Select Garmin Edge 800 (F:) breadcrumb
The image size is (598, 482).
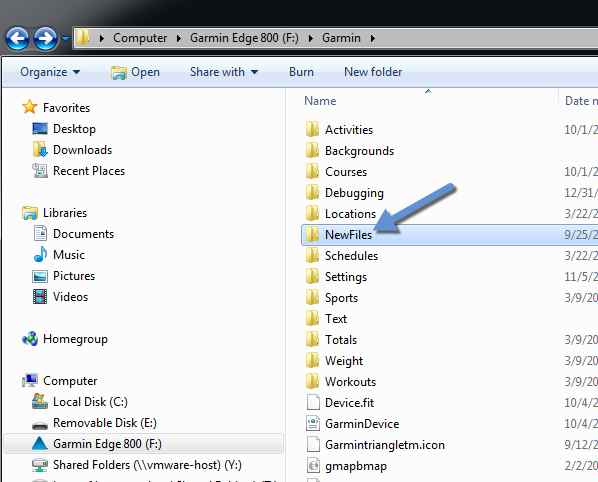click(x=244, y=38)
